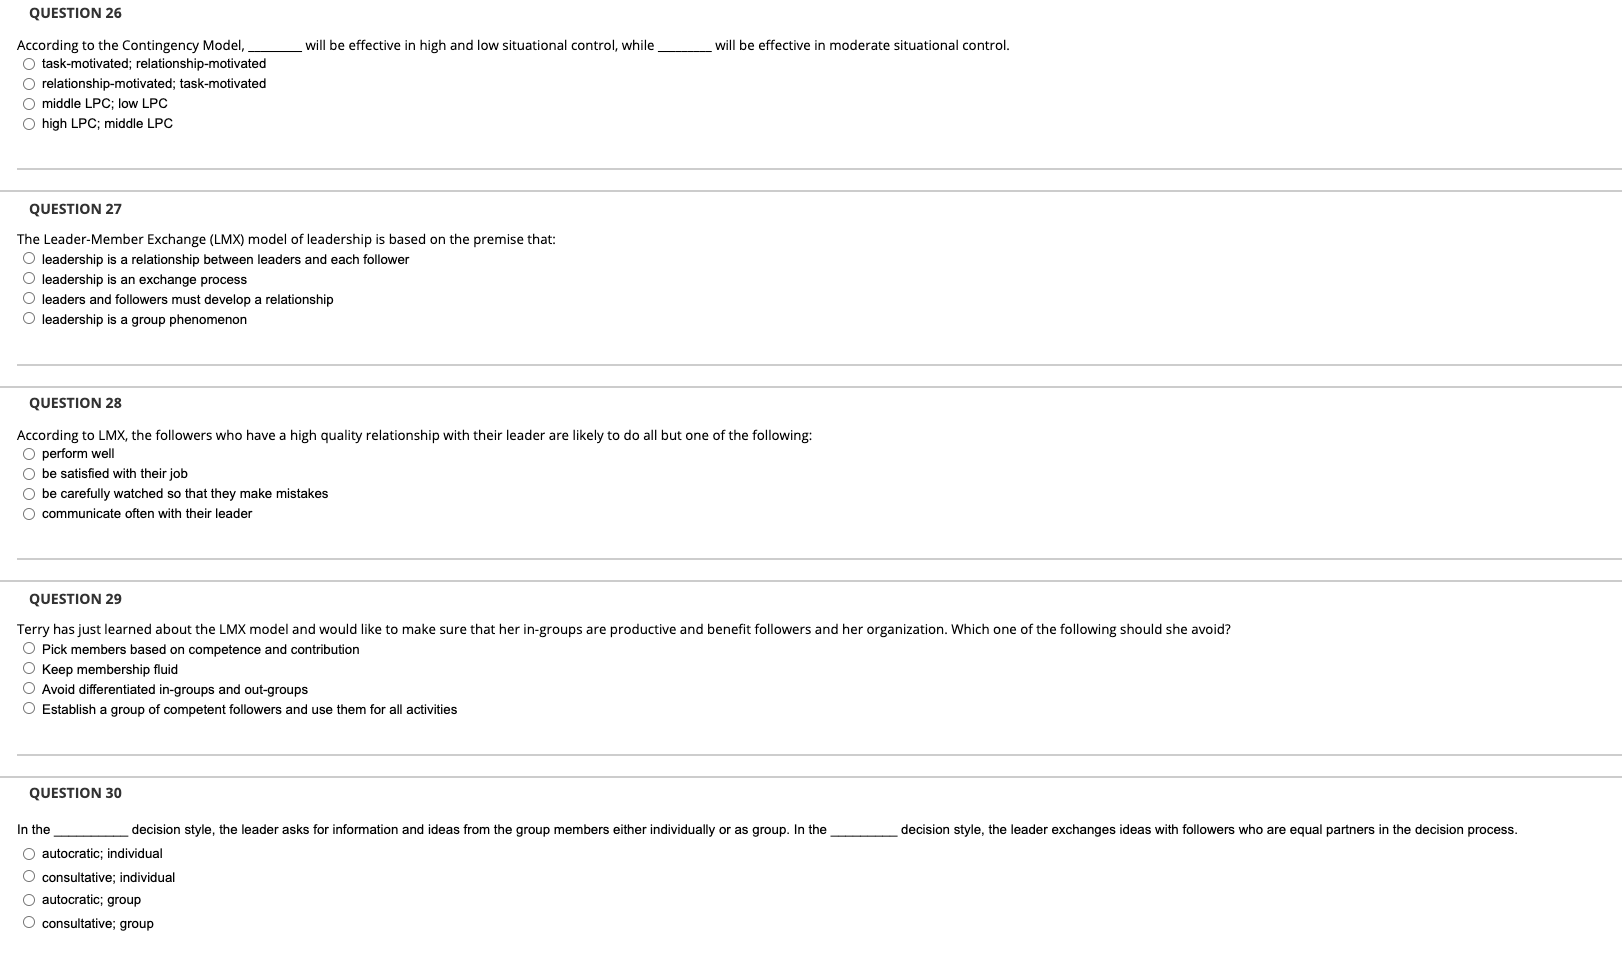Choose "Keep membership fluid" answer
Screen dimensions: 1622x967
pos(27,668)
